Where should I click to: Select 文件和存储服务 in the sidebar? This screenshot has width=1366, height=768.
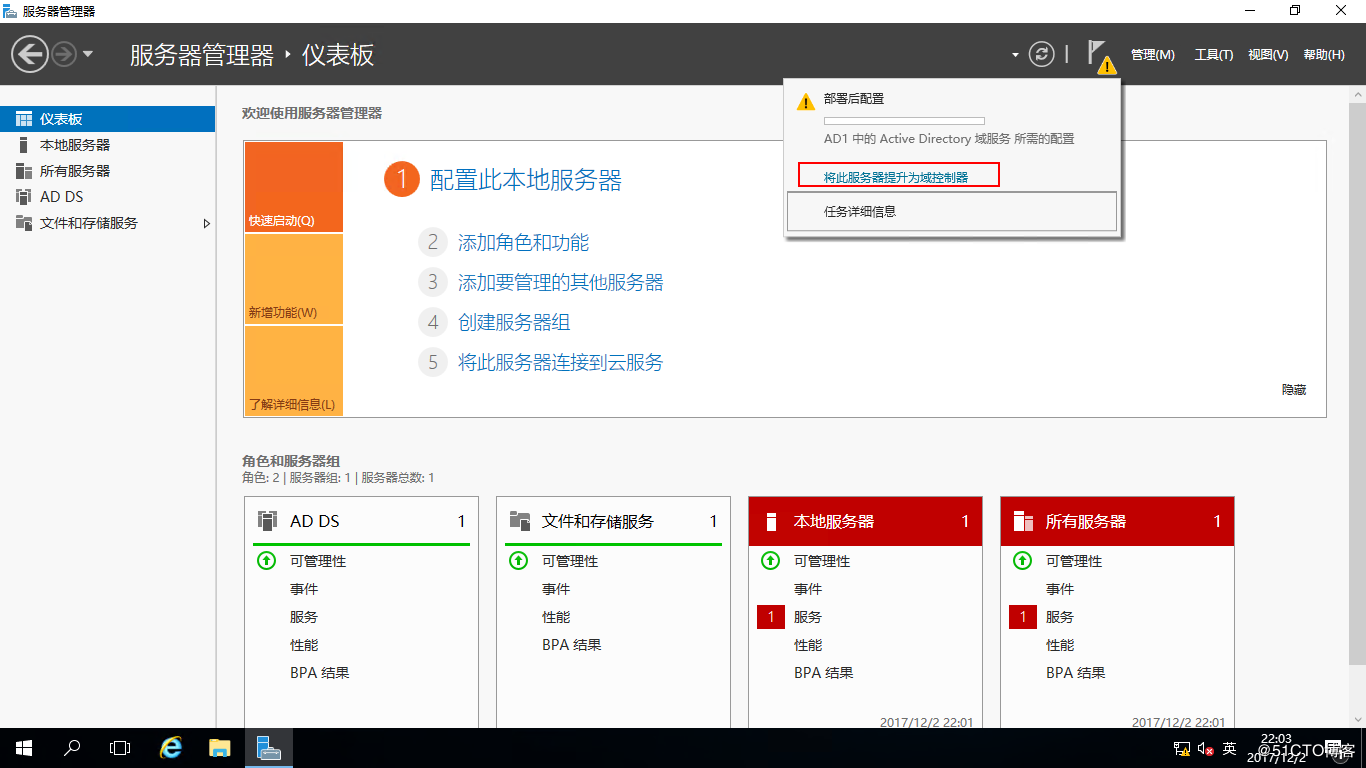coord(107,223)
